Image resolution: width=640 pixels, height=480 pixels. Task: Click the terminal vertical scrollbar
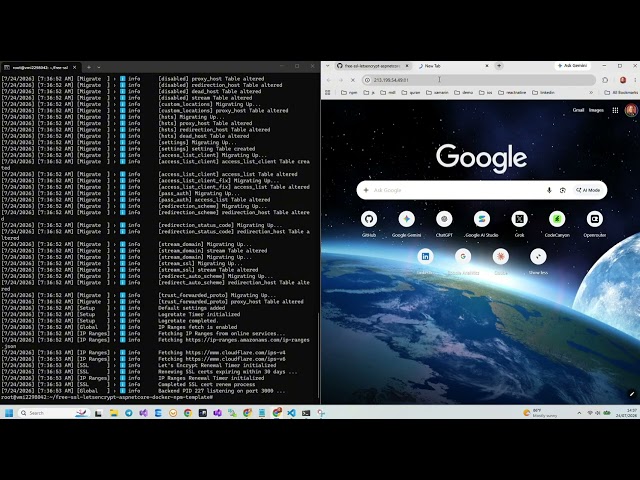tap(318, 358)
